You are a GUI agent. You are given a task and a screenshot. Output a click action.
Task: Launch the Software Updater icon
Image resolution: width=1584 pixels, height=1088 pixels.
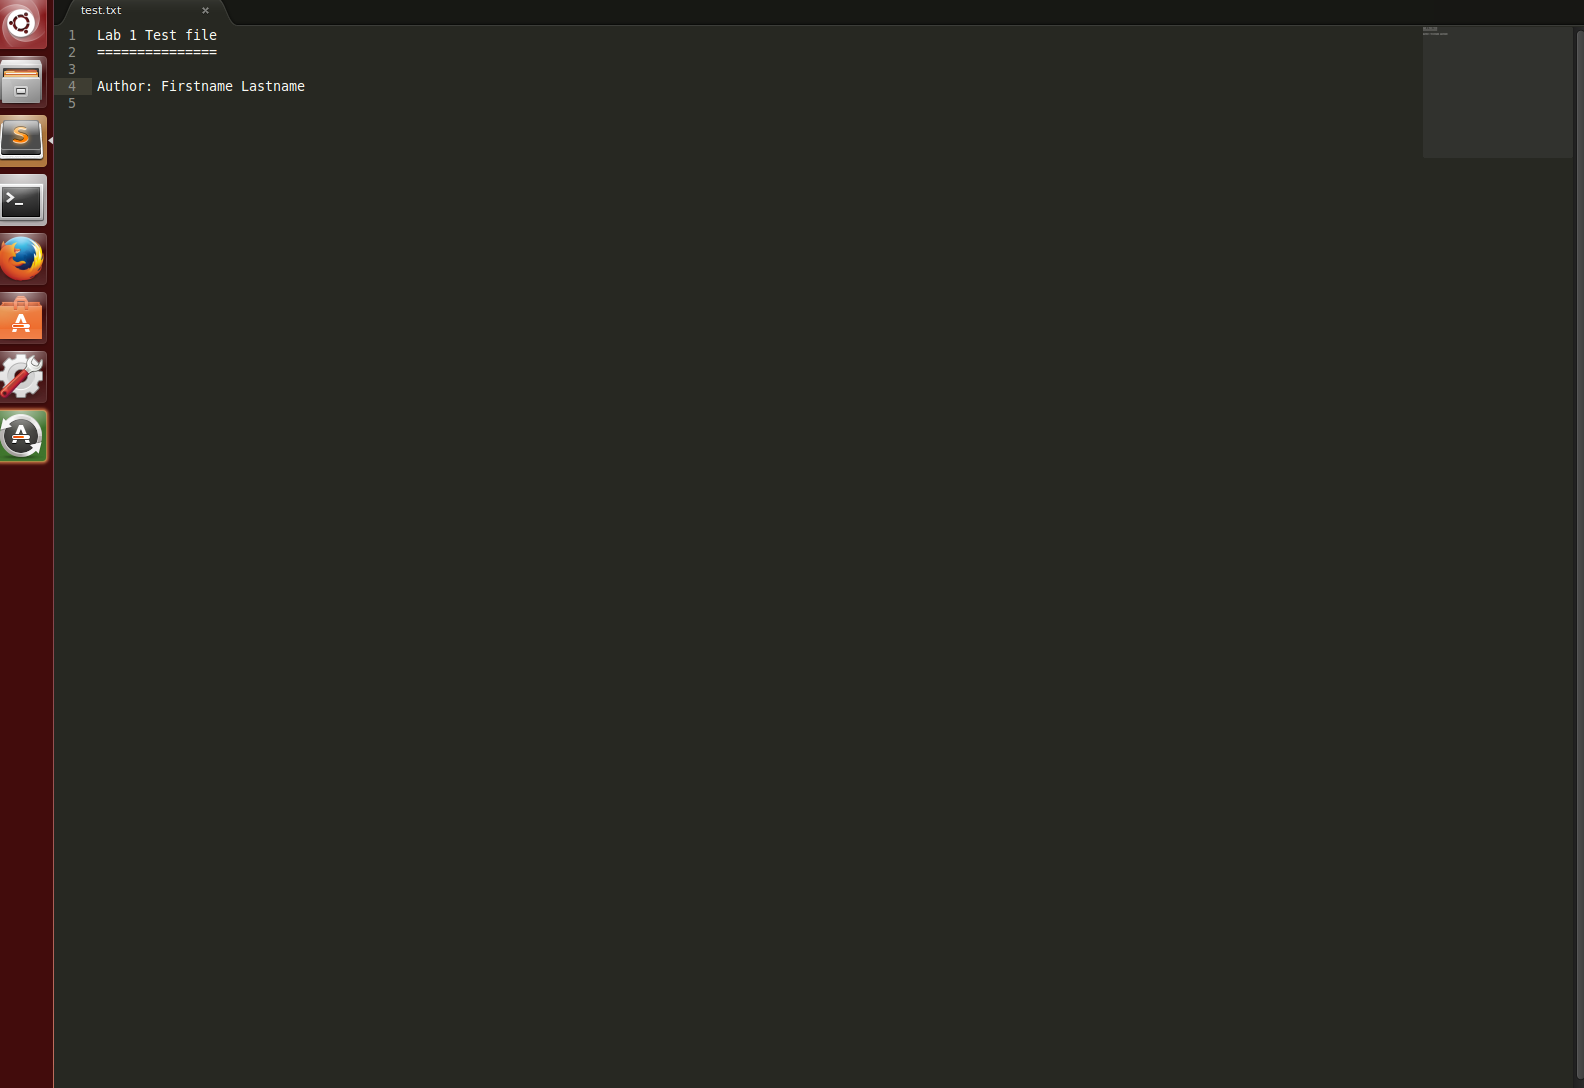tap(22, 436)
